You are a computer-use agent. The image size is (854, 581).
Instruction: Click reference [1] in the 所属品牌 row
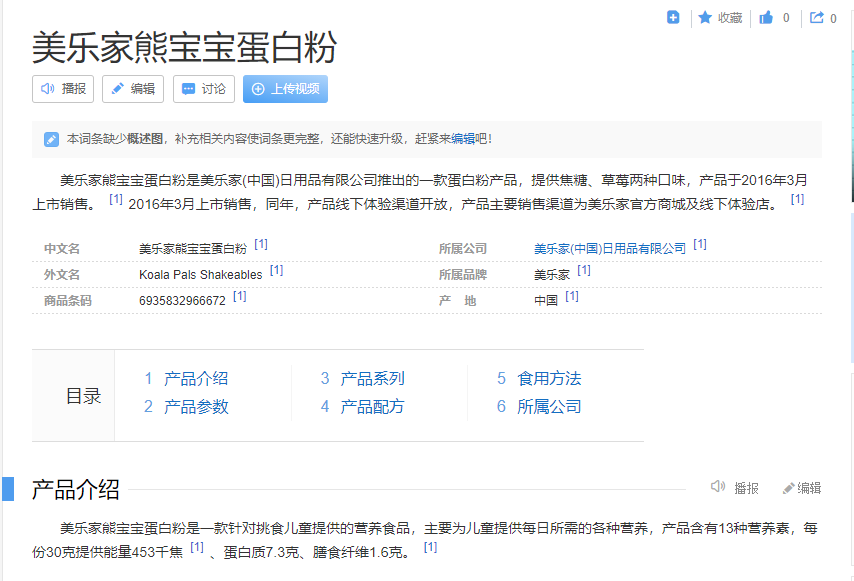pyautogui.click(x=584, y=270)
